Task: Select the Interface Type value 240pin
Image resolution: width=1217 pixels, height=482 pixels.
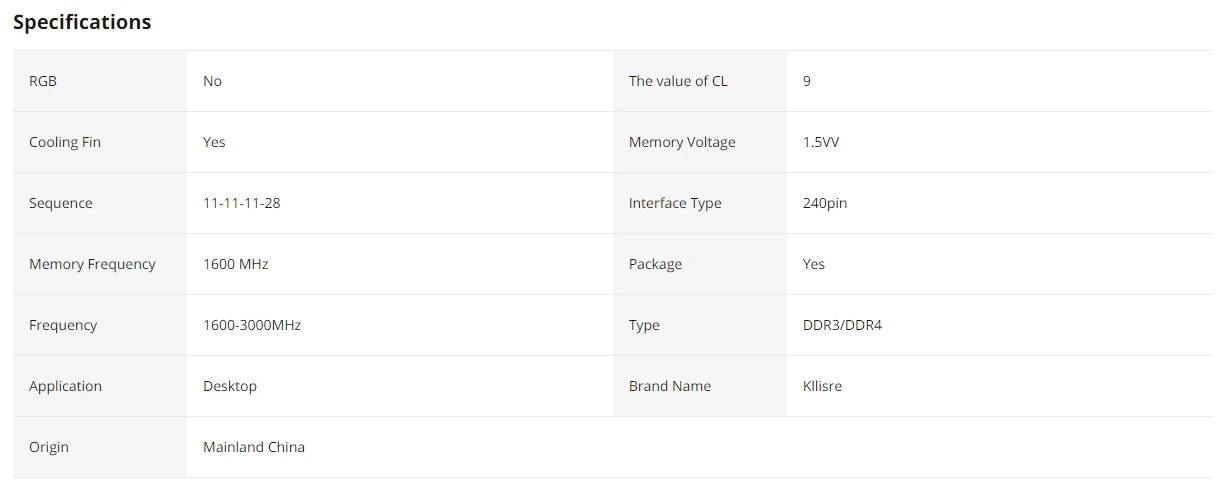Action: coord(825,203)
